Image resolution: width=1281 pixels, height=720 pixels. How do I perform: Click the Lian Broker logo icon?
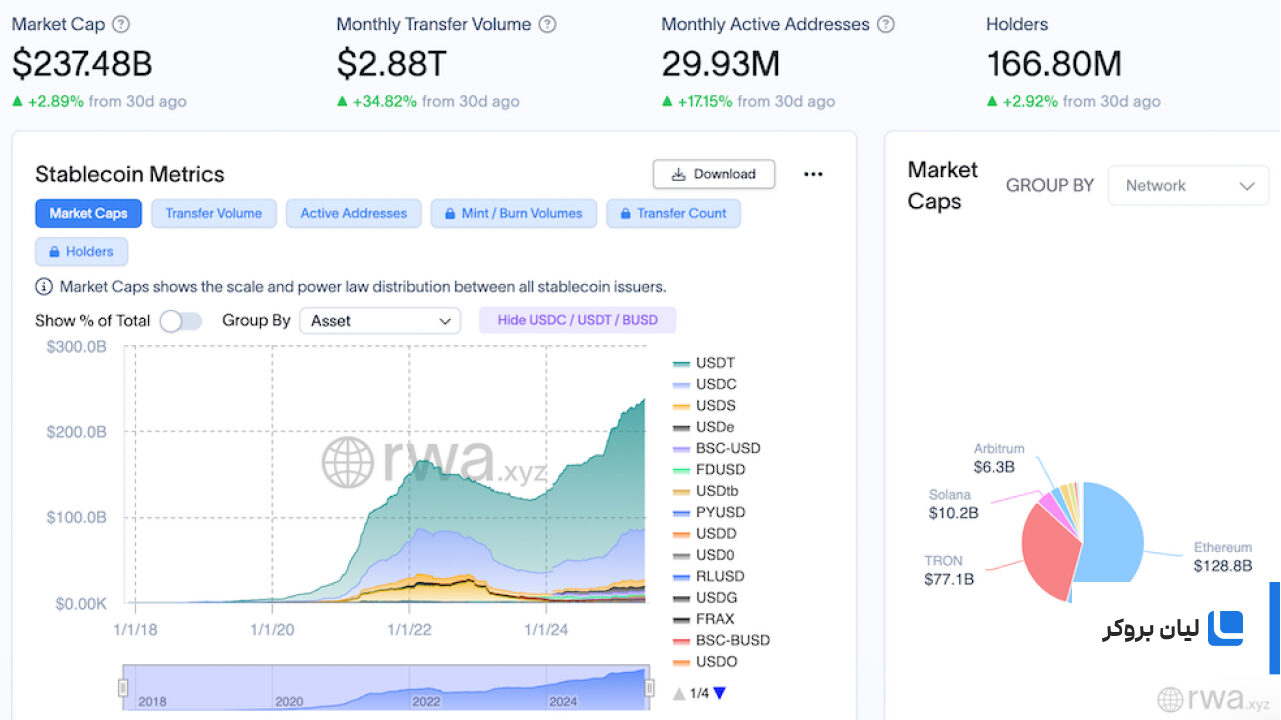[1225, 628]
